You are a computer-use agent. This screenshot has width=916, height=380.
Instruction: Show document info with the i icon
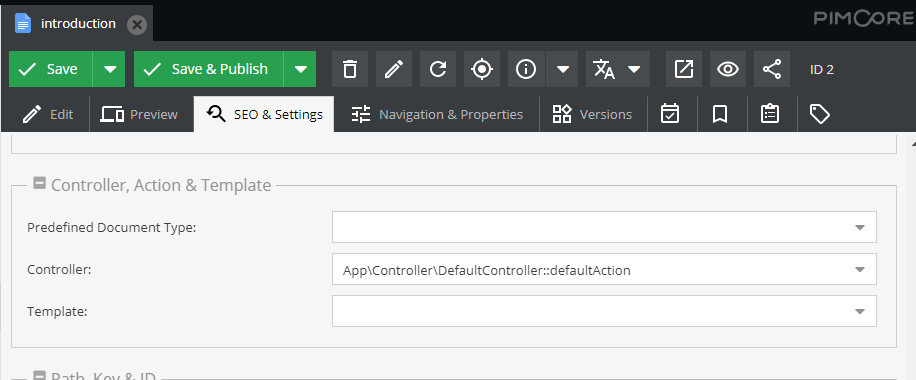[526, 69]
